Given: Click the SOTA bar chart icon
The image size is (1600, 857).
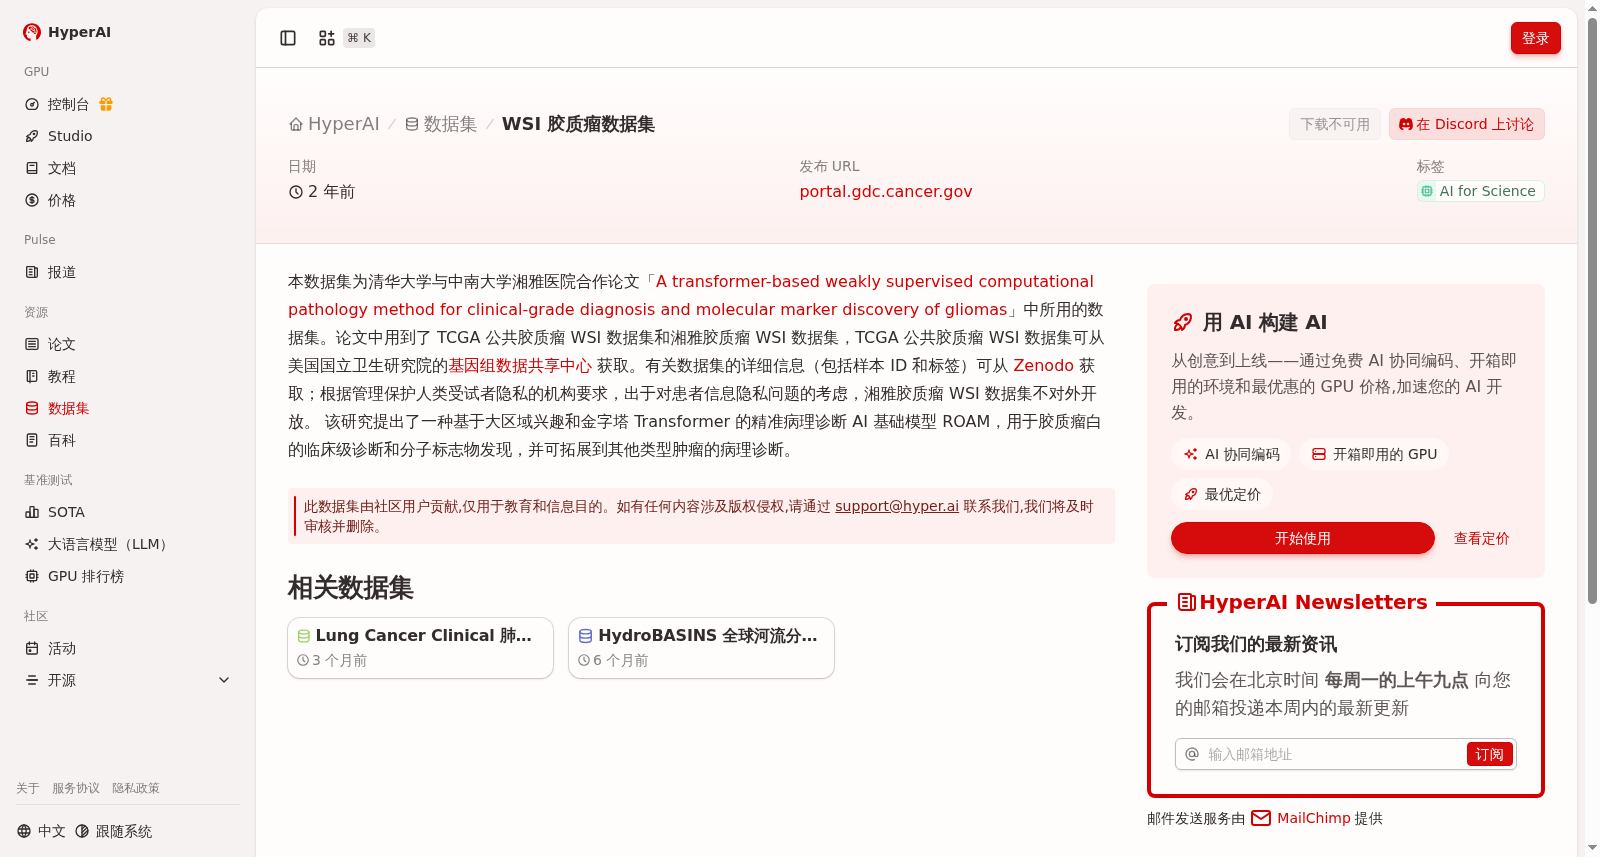Looking at the screenshot, I should pos(32,512).
